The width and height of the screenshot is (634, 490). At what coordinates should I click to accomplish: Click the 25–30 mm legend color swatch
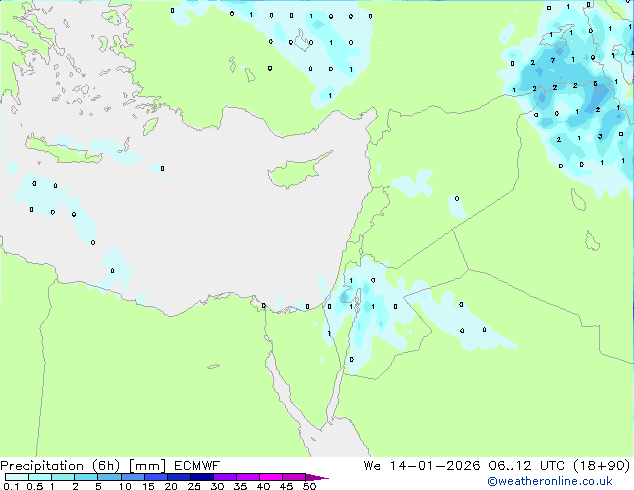(201, 477)
